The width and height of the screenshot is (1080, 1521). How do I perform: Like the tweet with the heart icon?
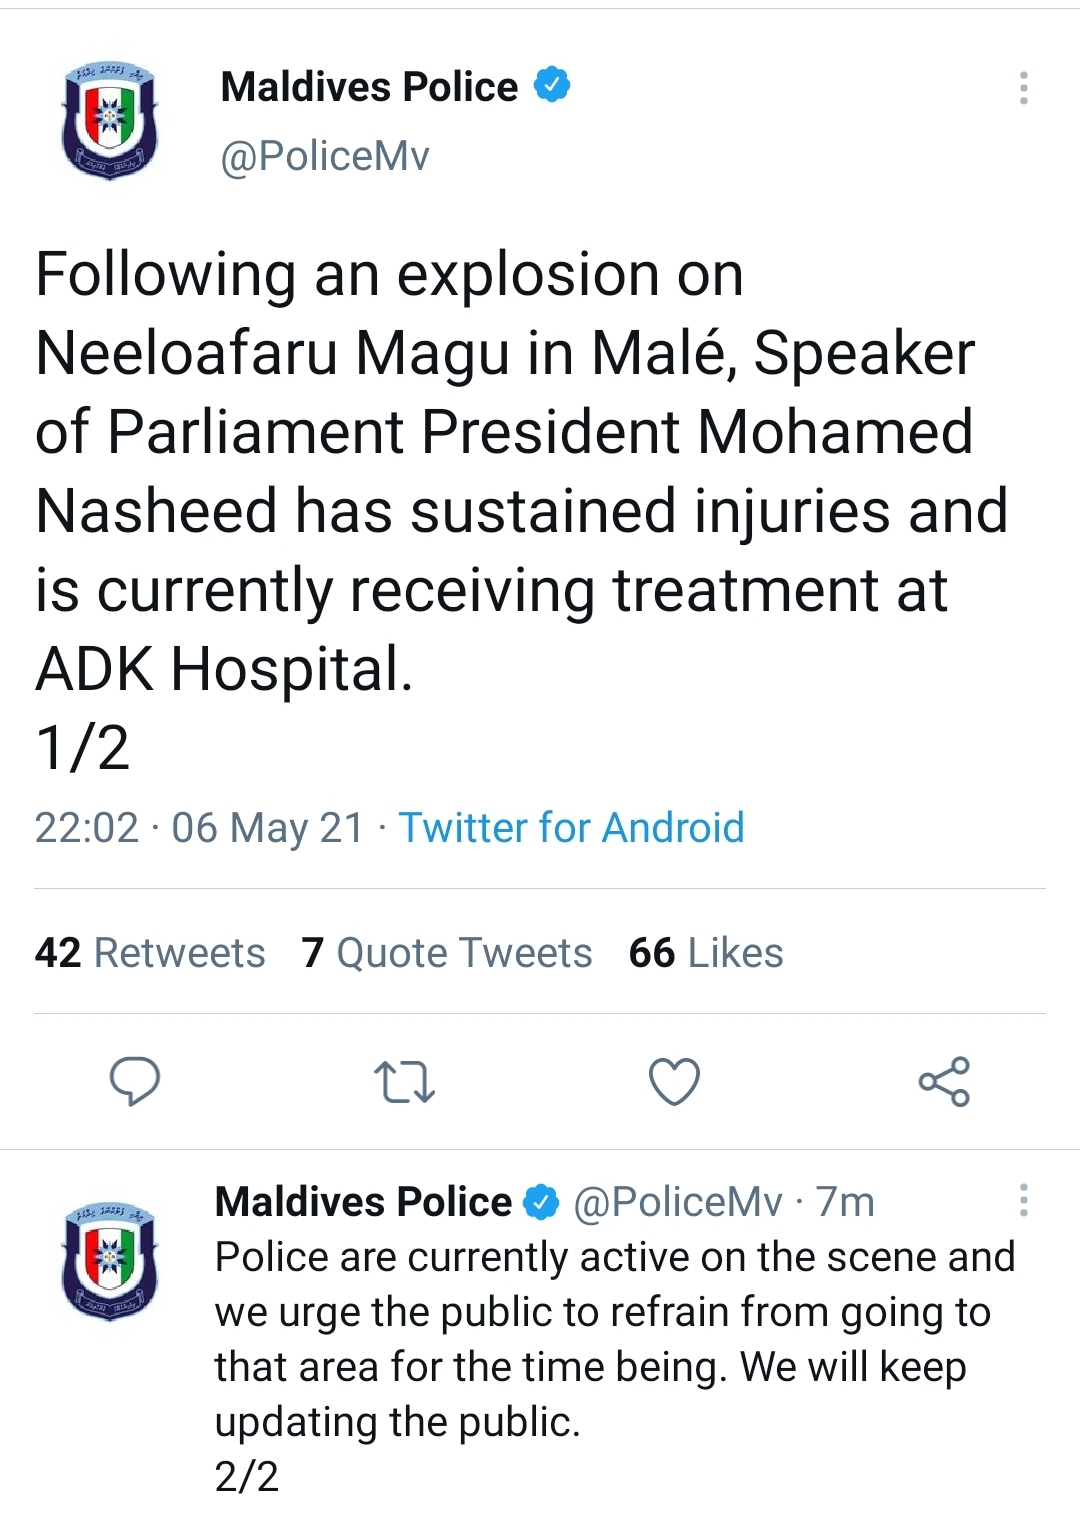click(674, 1081)
